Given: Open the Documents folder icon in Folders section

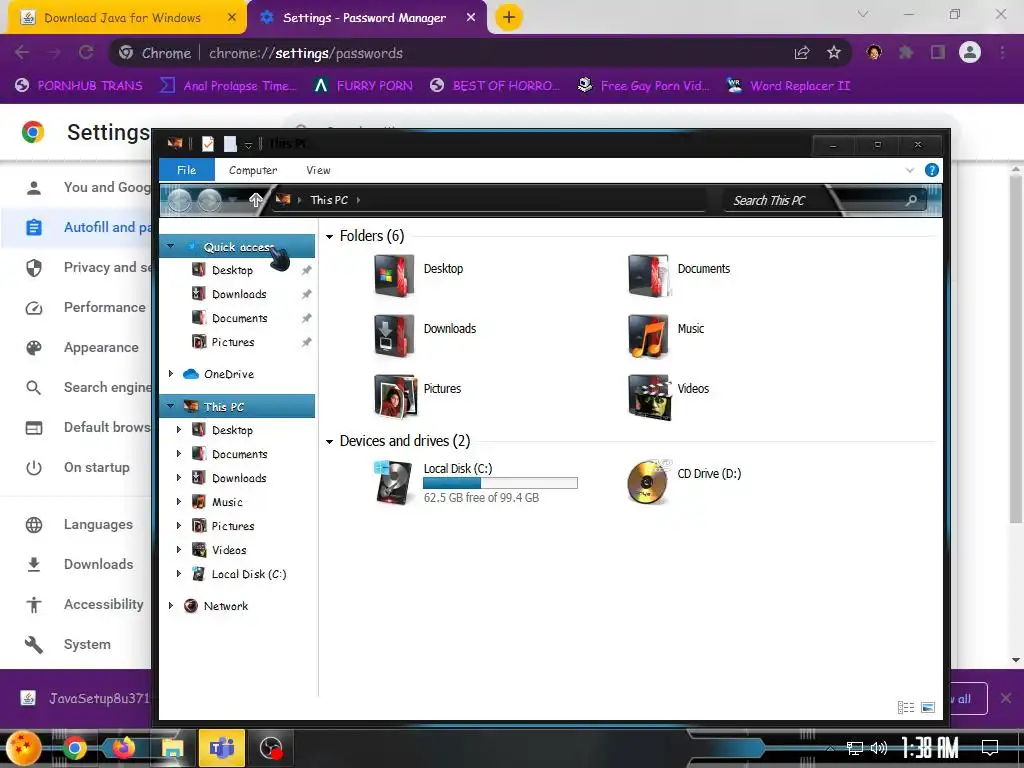Looking at the screenshot, I should 648,275.
